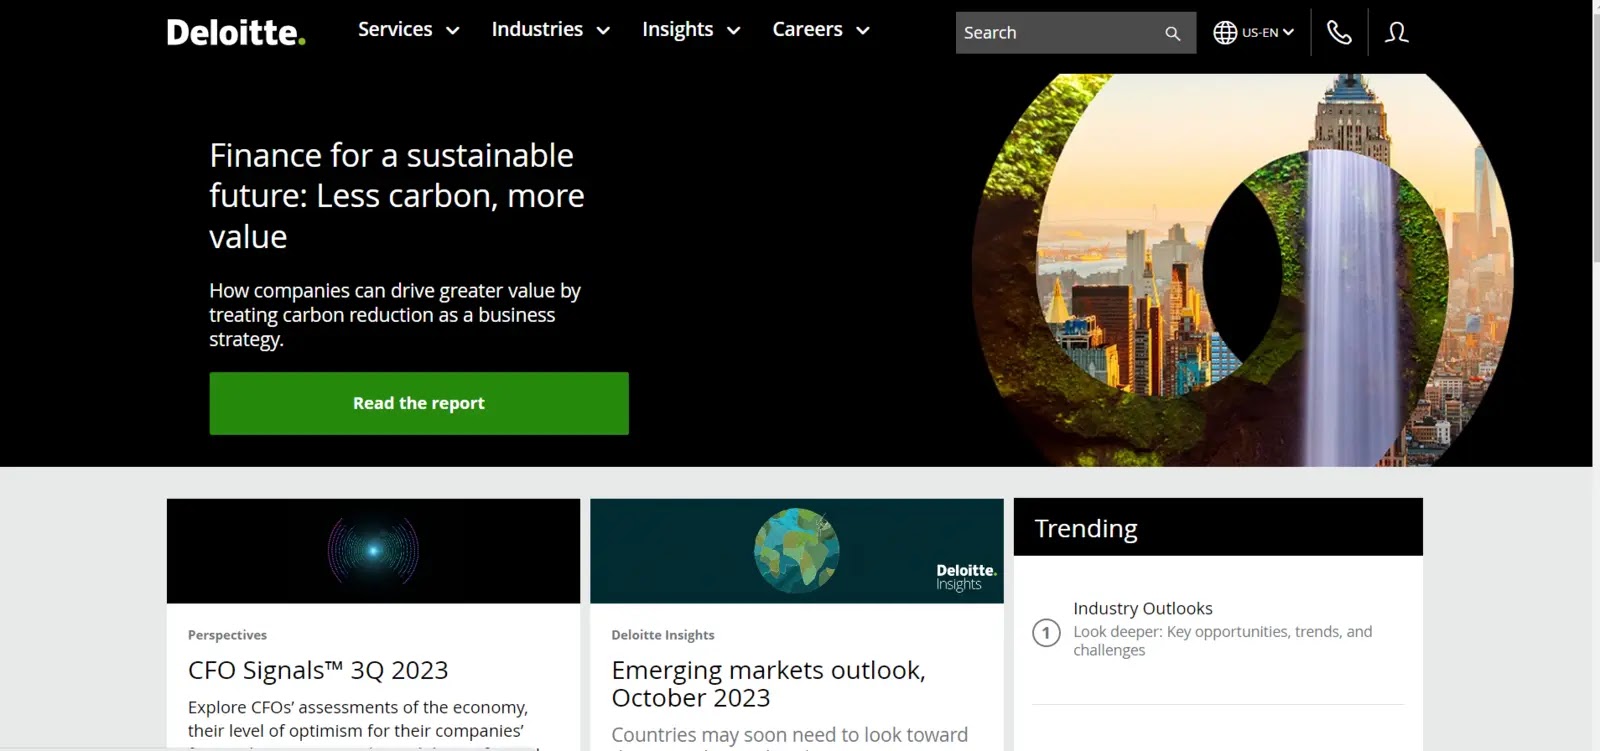1600x751 pixels.
Task: Click the globe language icon
Action: click(1225, 32)
